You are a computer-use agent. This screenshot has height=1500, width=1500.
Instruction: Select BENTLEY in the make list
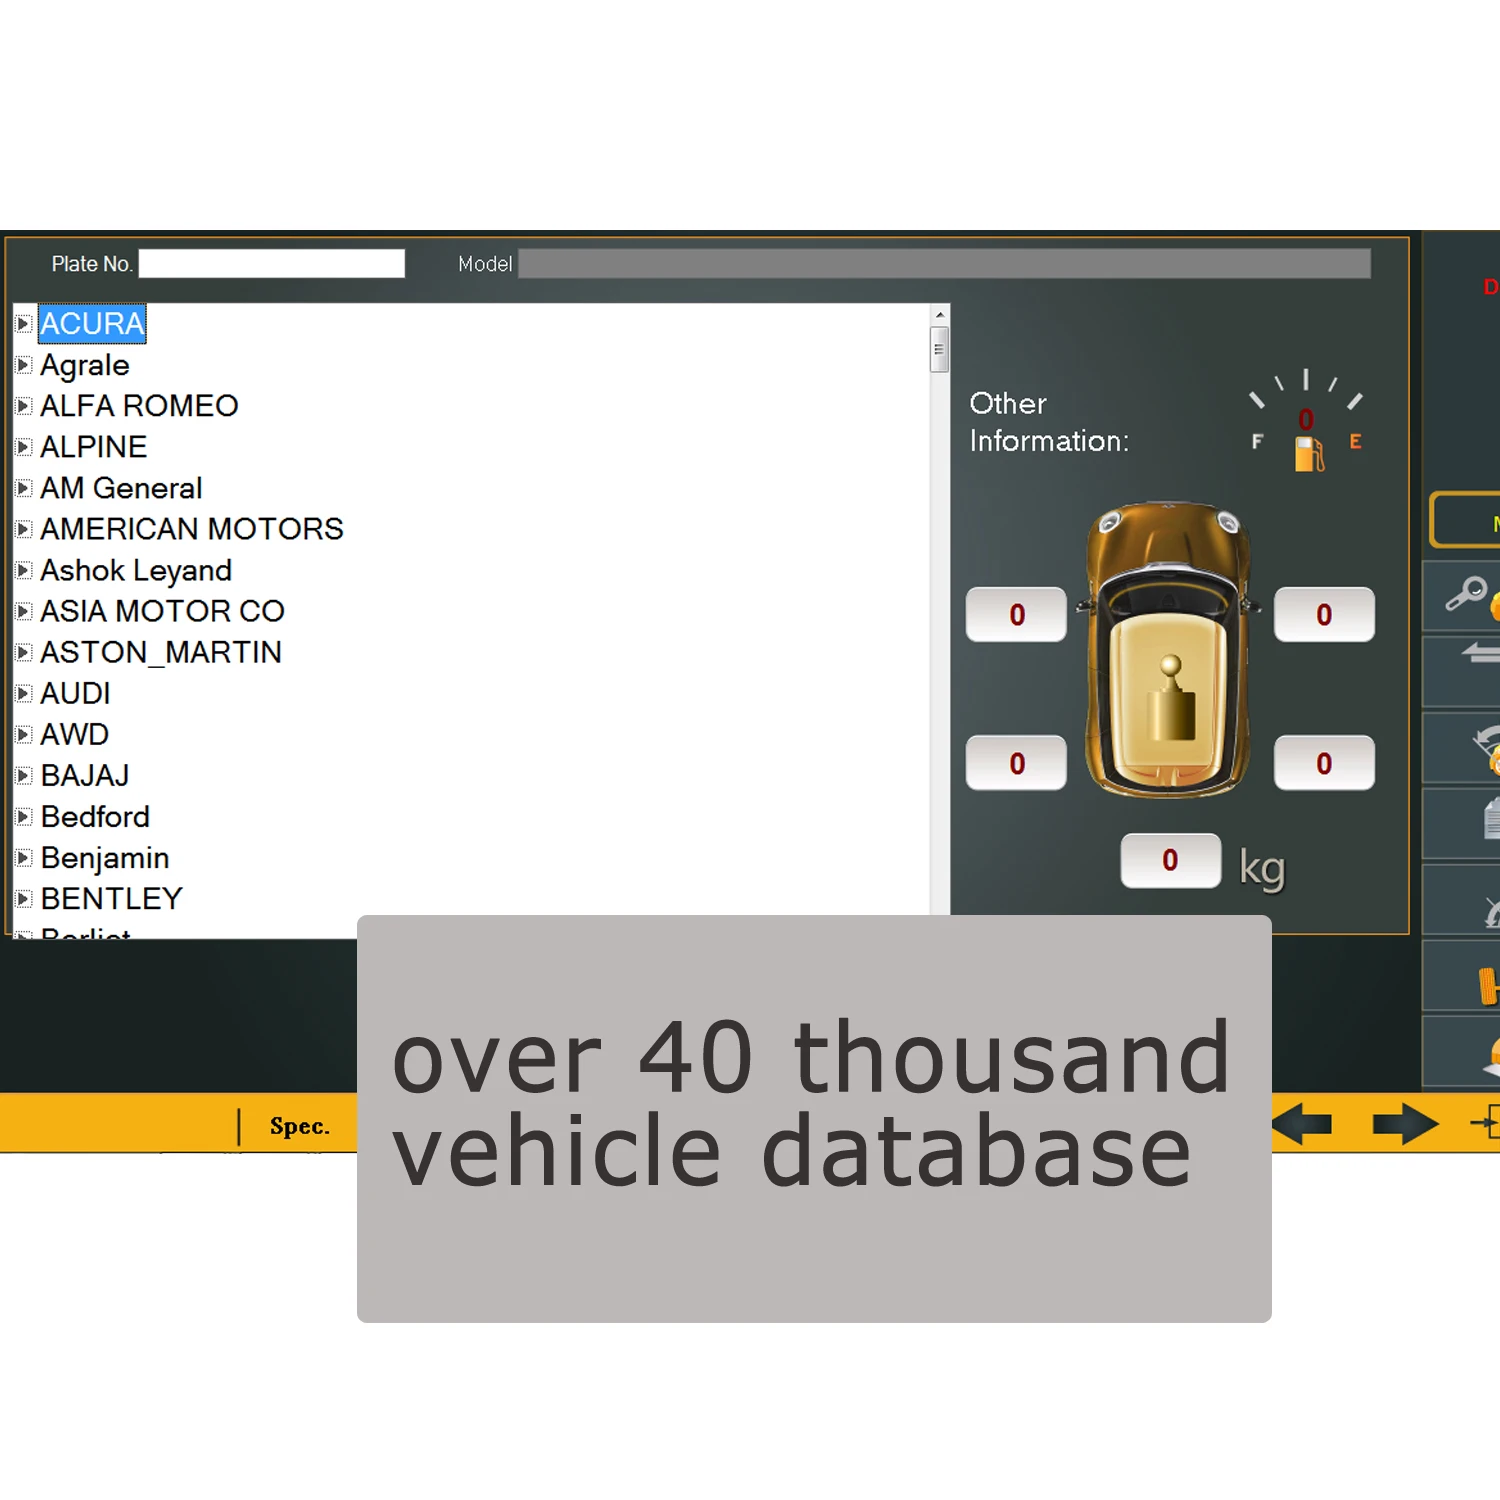point(111,898)
